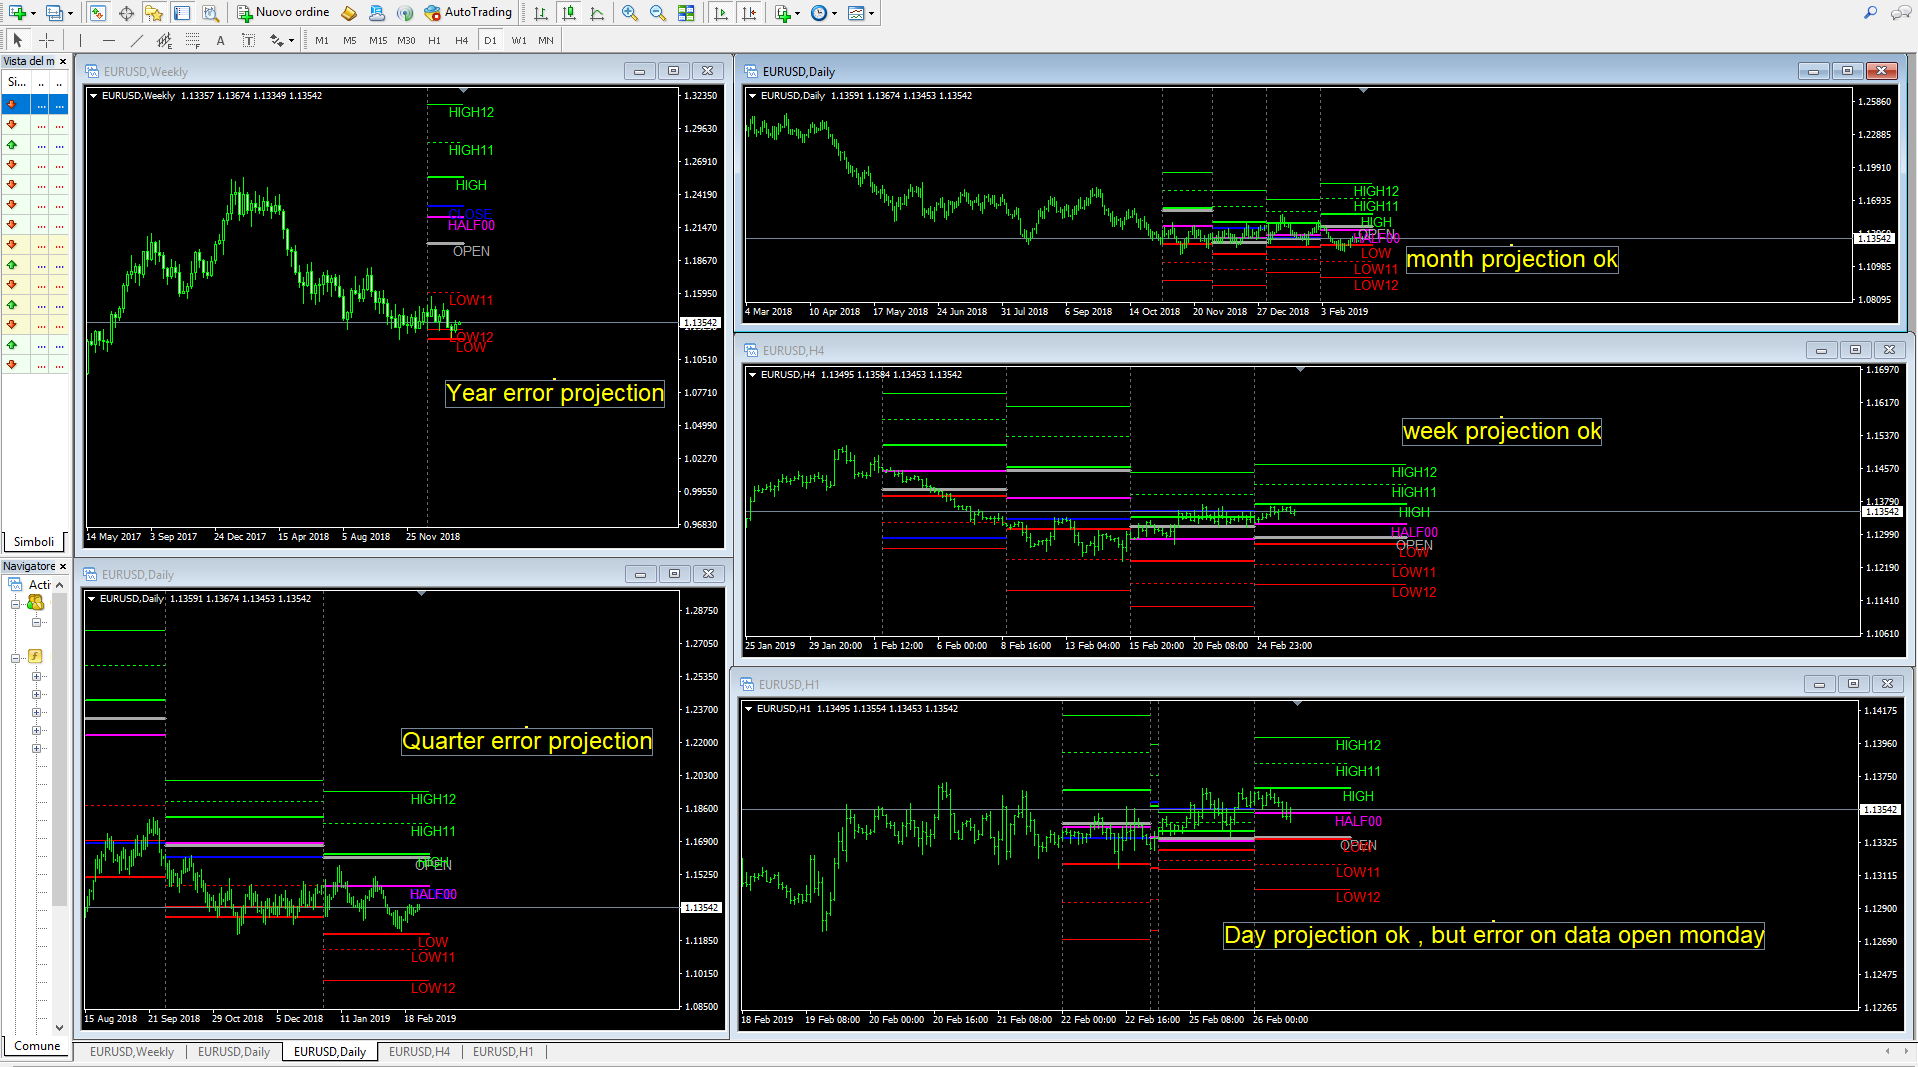The width and height of the screenshot is (1918, 1067).
Task: Toggle the Navigator panel folder-star icon
Action: tap(153, 13)
